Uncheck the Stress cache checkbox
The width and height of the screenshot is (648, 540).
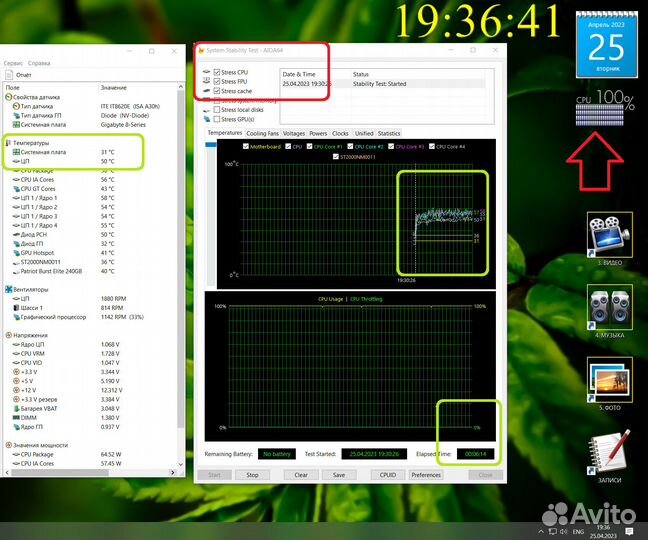[217, 91]
